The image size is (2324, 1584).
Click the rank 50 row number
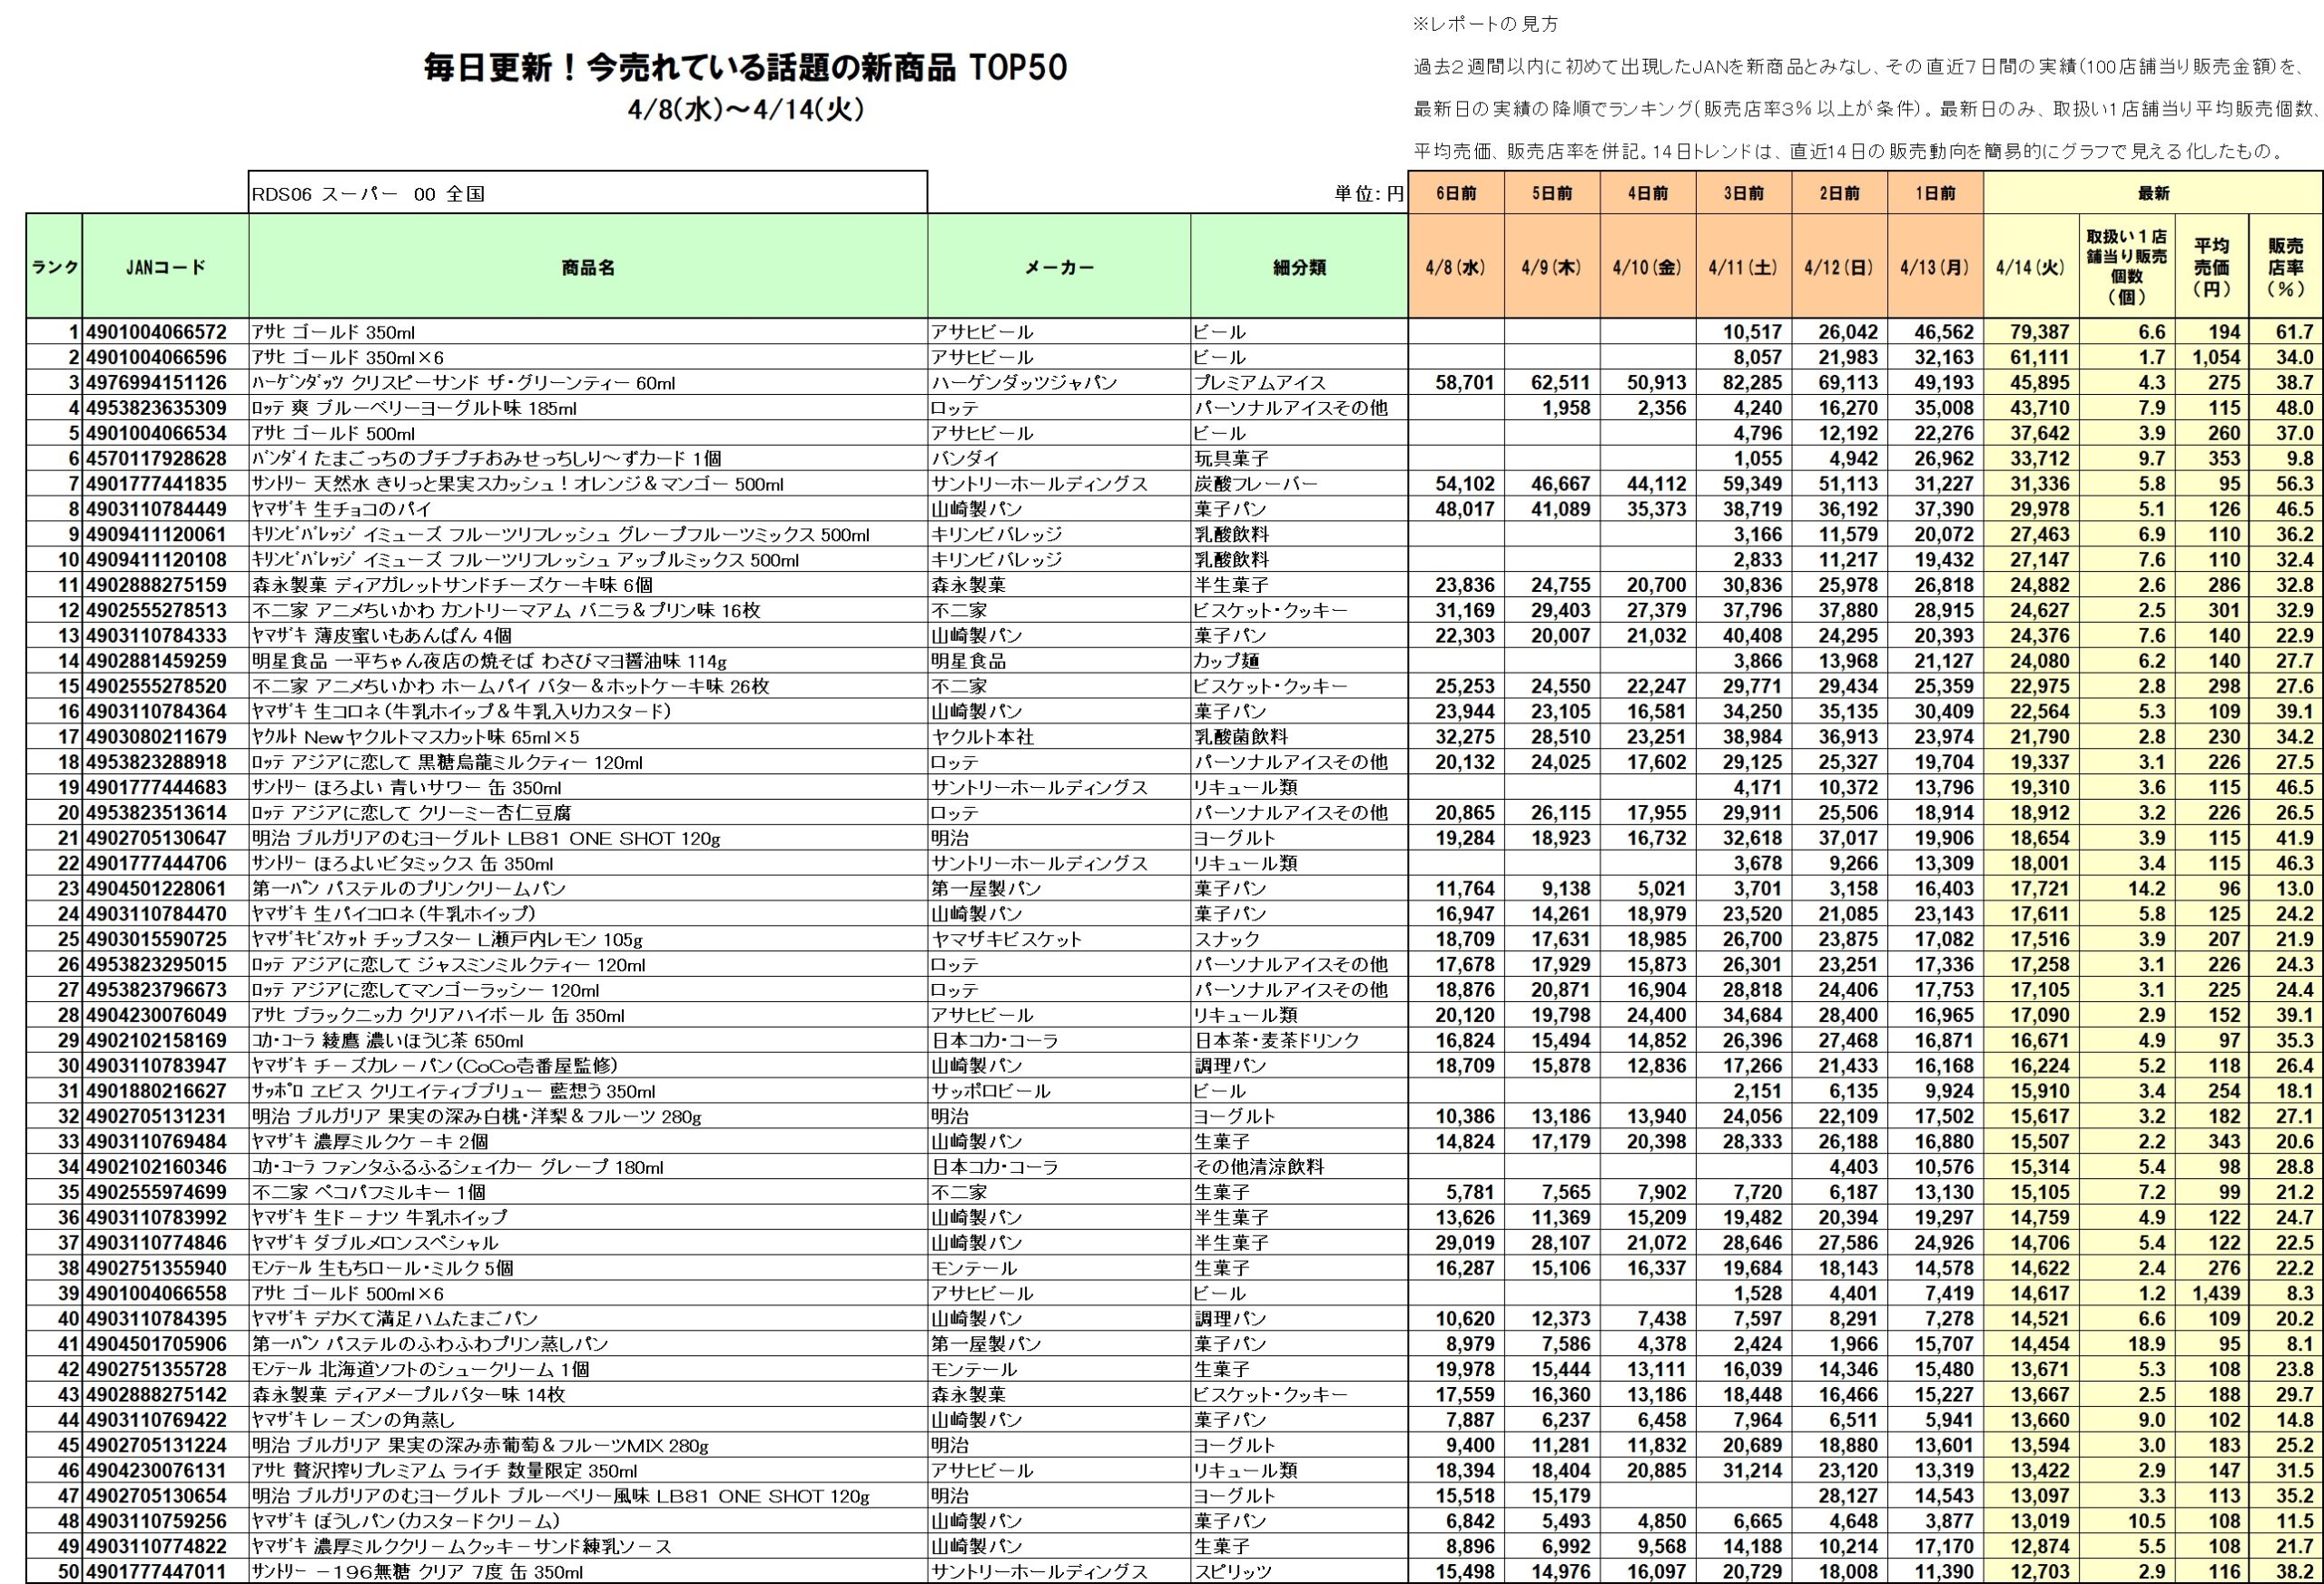68,1571
